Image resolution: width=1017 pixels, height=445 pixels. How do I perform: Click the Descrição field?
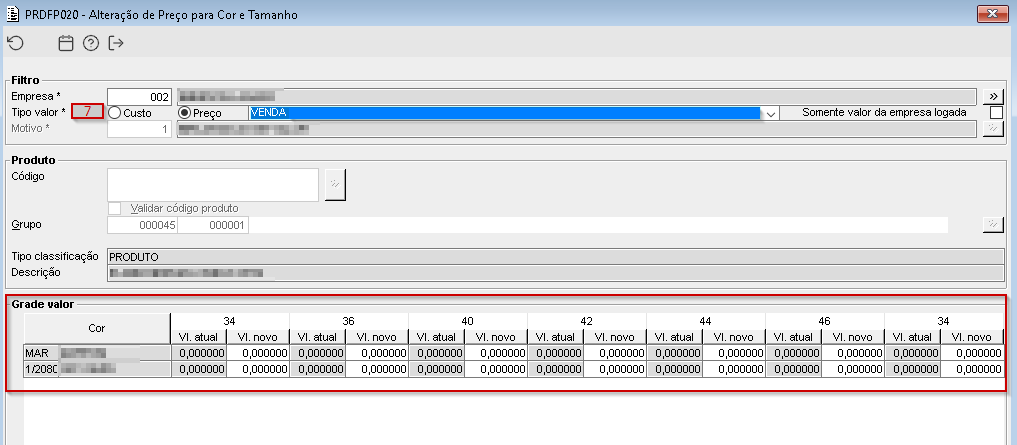(555, 272)
